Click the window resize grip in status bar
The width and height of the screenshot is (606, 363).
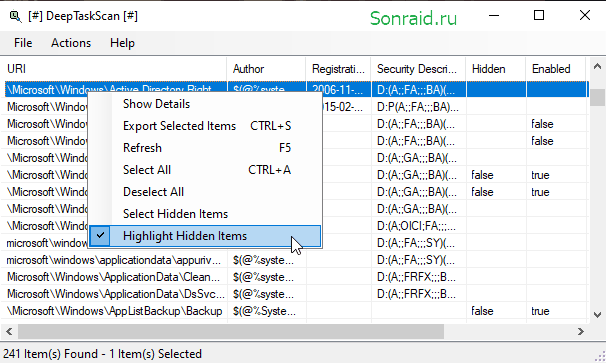(x=600, y=356)
